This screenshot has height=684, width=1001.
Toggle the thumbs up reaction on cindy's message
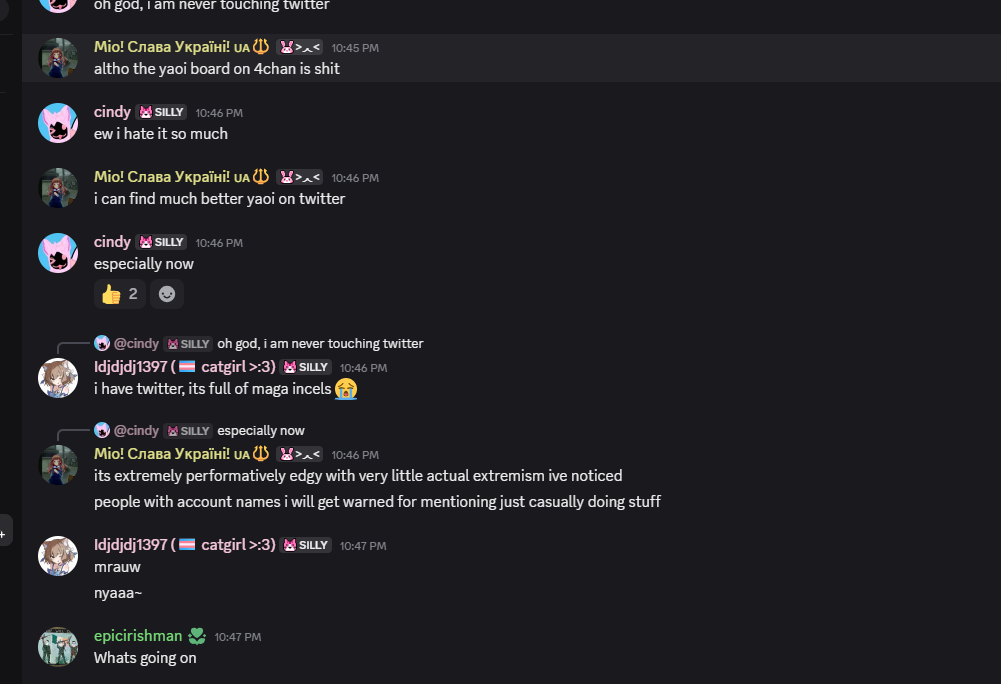pyautogui.click(x=119, y=294)
